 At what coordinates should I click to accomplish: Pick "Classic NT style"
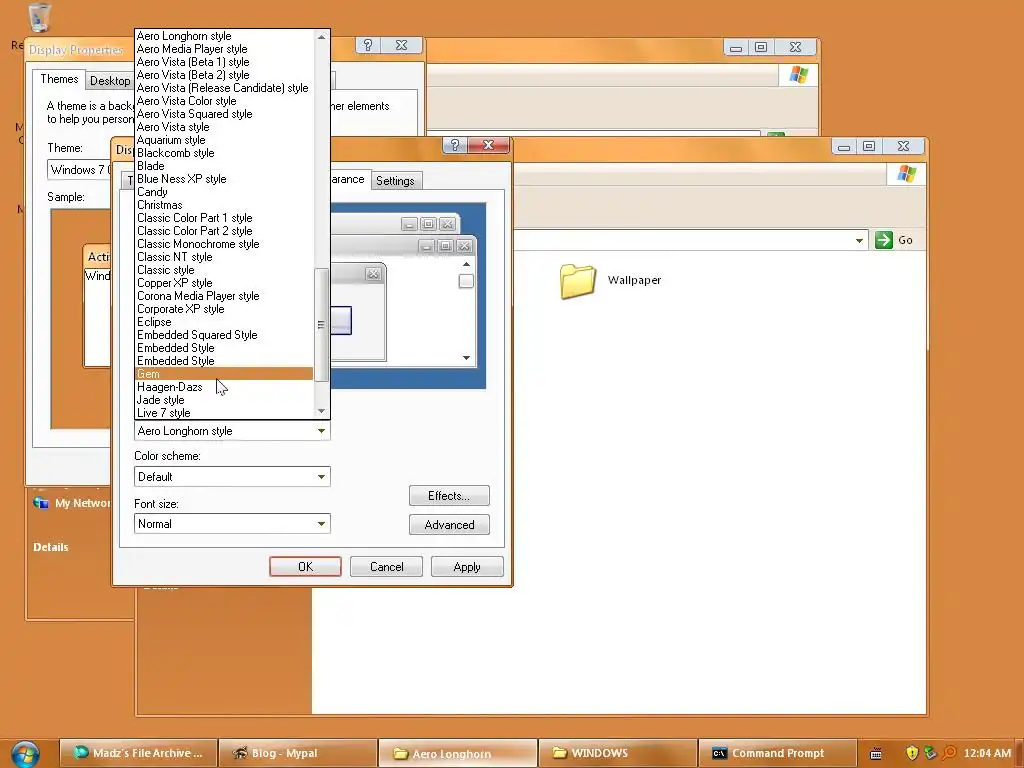(x=223, y=257)
